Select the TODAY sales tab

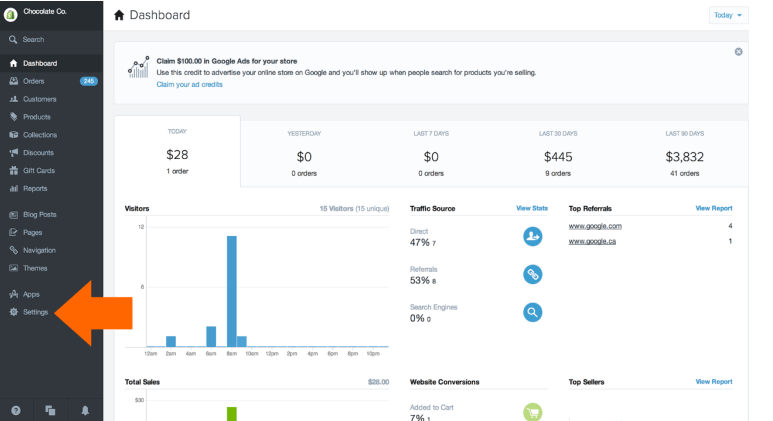tap(177, 151)
